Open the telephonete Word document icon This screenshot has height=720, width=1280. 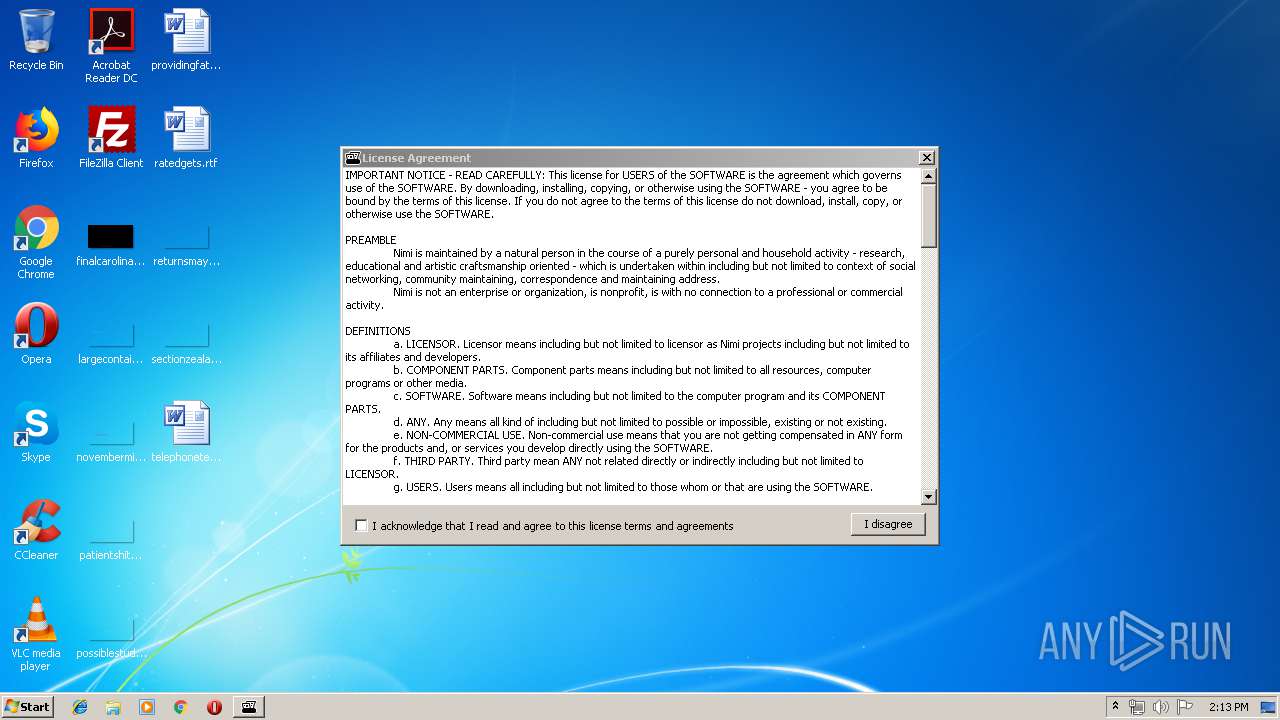pyautogui.click(x=186, y=432)
